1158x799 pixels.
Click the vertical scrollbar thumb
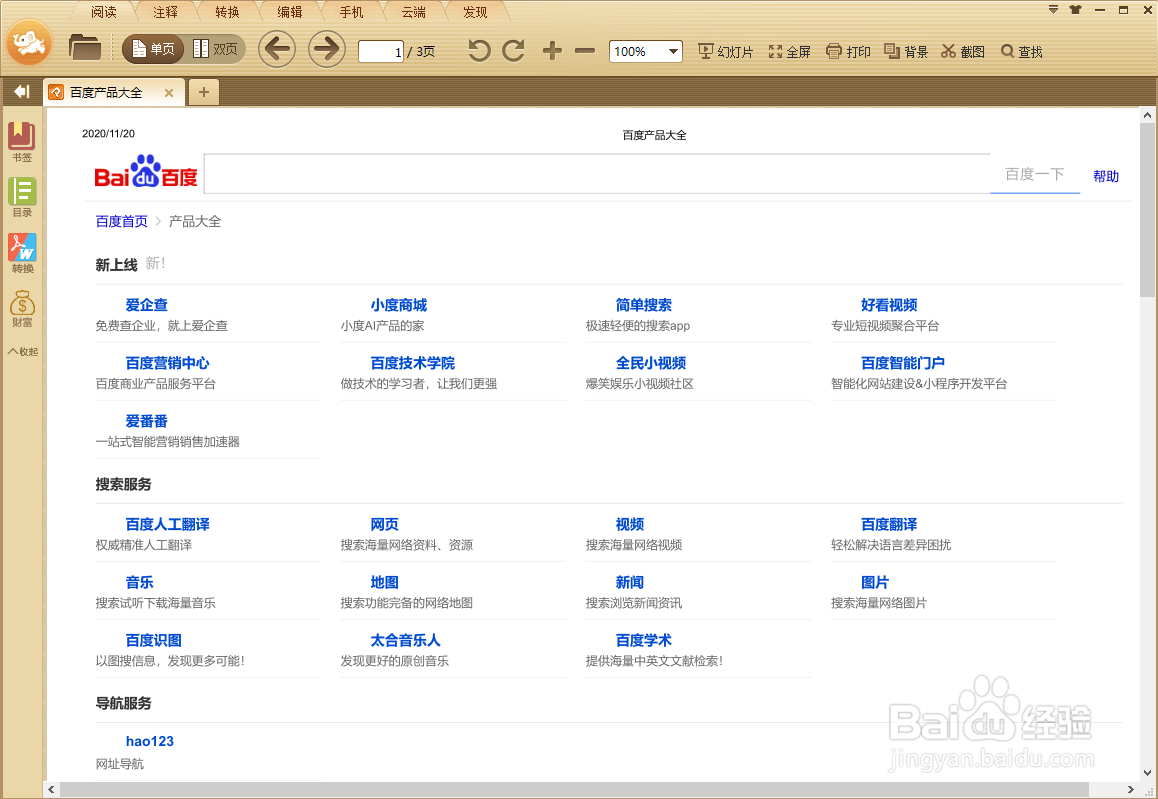click(x=1147, y=210)
